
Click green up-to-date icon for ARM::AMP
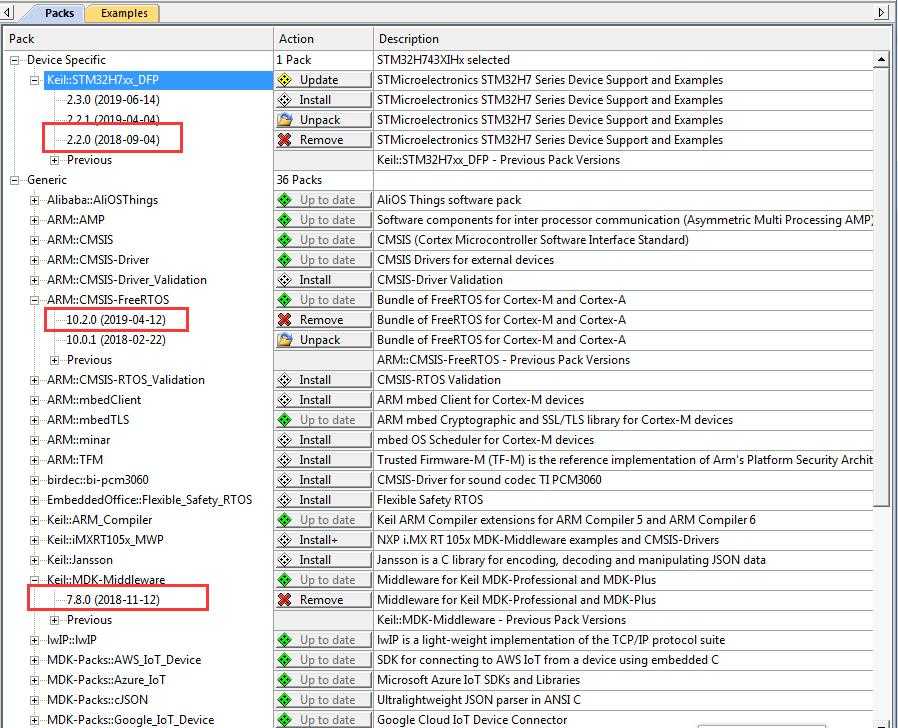click(x=285, y=220)
